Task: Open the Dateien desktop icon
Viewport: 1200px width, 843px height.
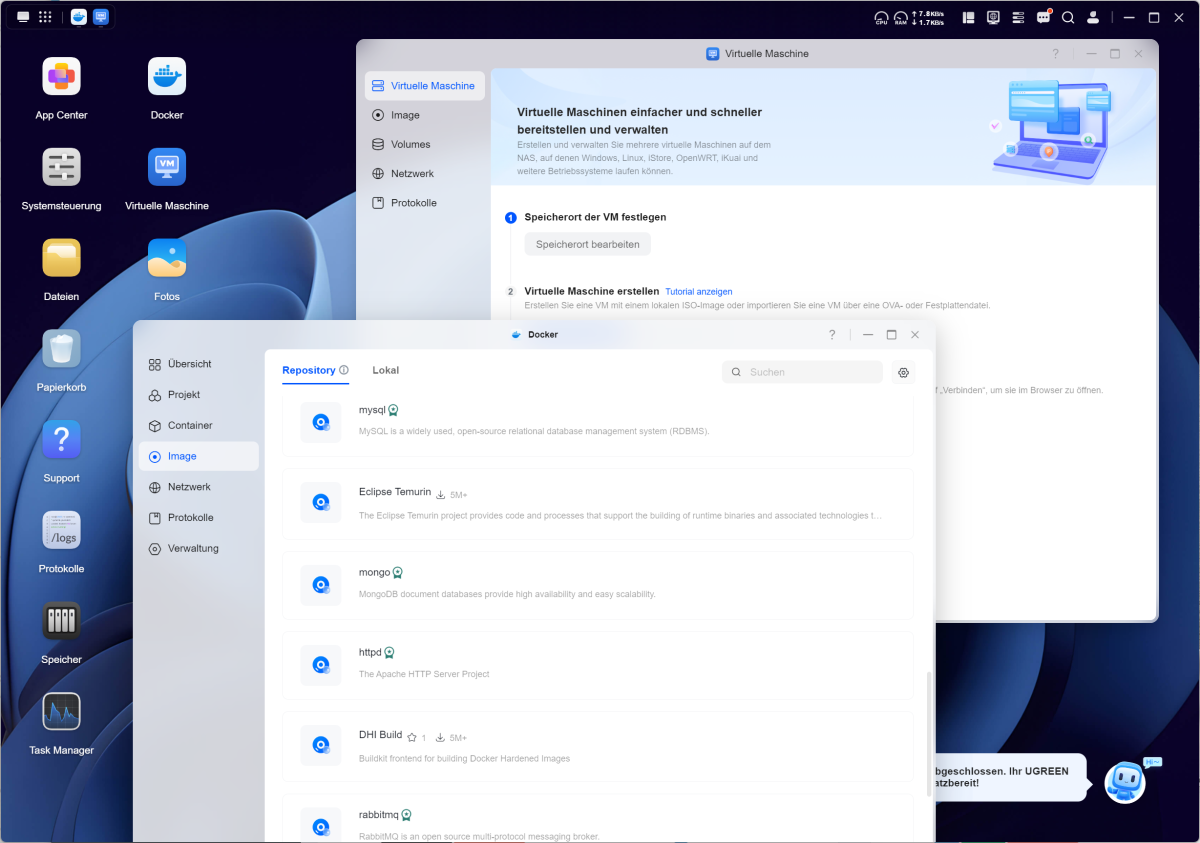Action: pyautogui.click(x=61, y=258)
